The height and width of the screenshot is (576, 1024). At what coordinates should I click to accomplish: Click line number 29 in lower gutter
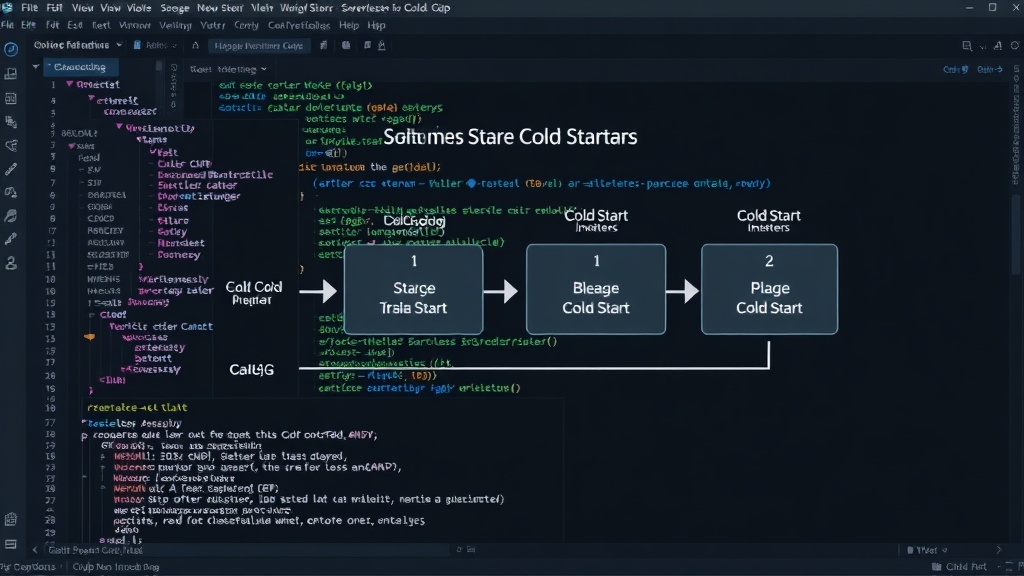pos(51,533)
